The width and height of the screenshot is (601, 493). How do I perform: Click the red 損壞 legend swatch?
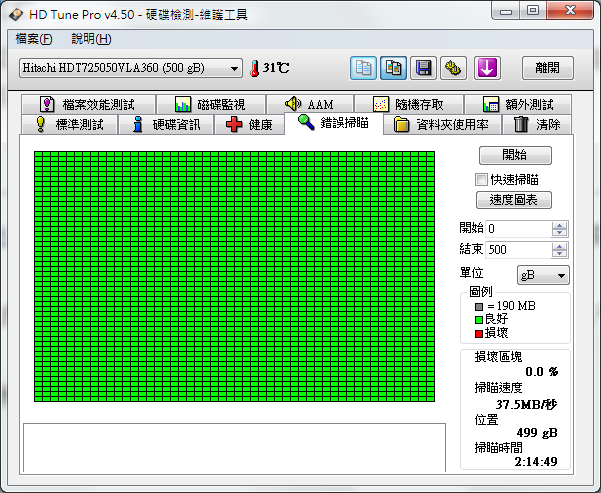pyautogui.click(x=479, y=334)
